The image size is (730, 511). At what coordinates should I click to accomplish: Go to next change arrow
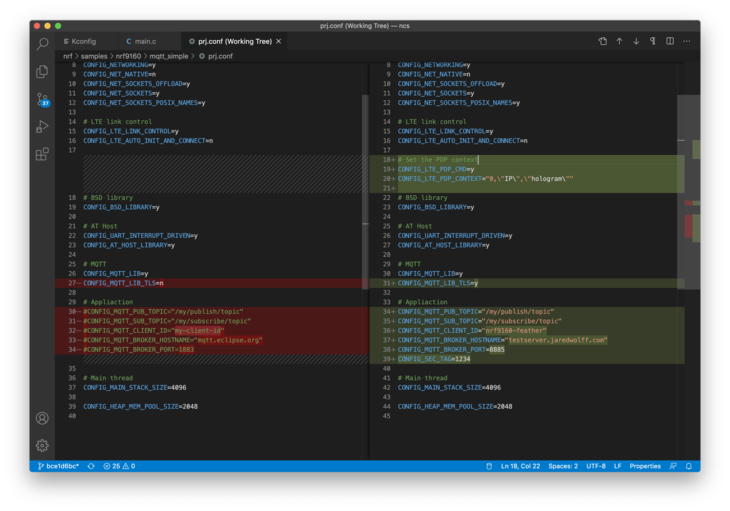tap(636, 41)
